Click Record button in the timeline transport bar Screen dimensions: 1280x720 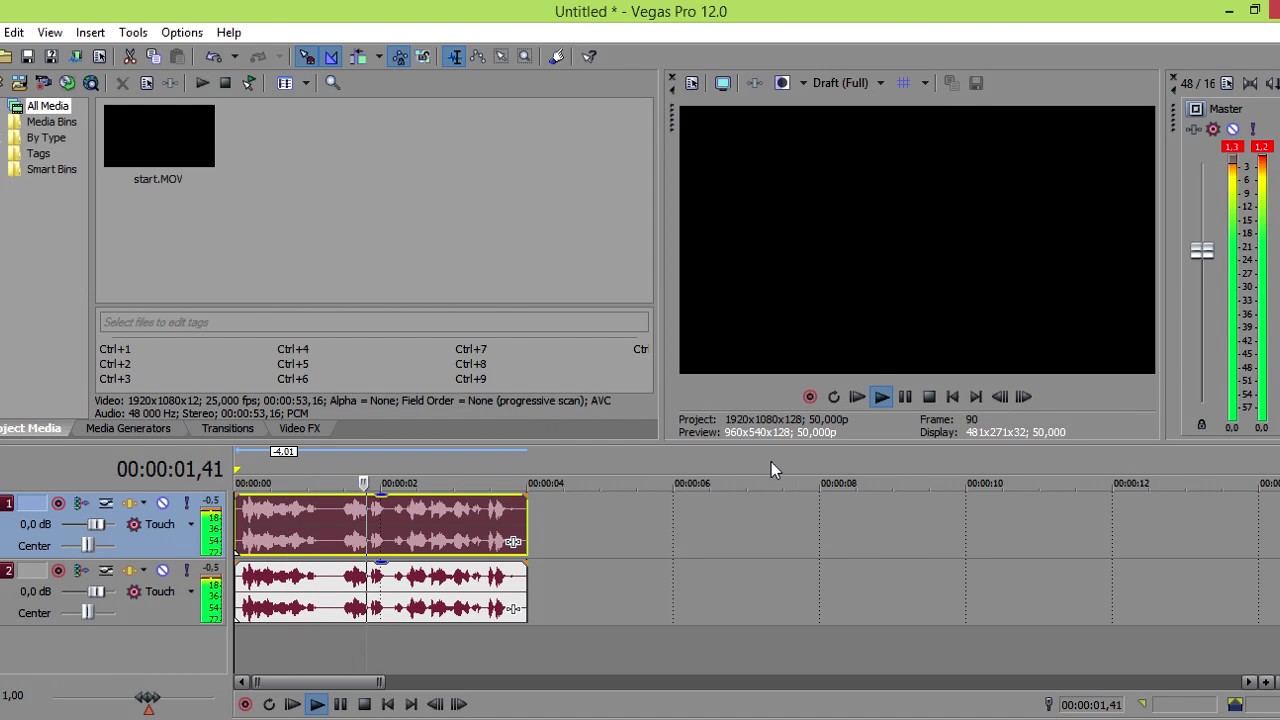coord(245,705)
